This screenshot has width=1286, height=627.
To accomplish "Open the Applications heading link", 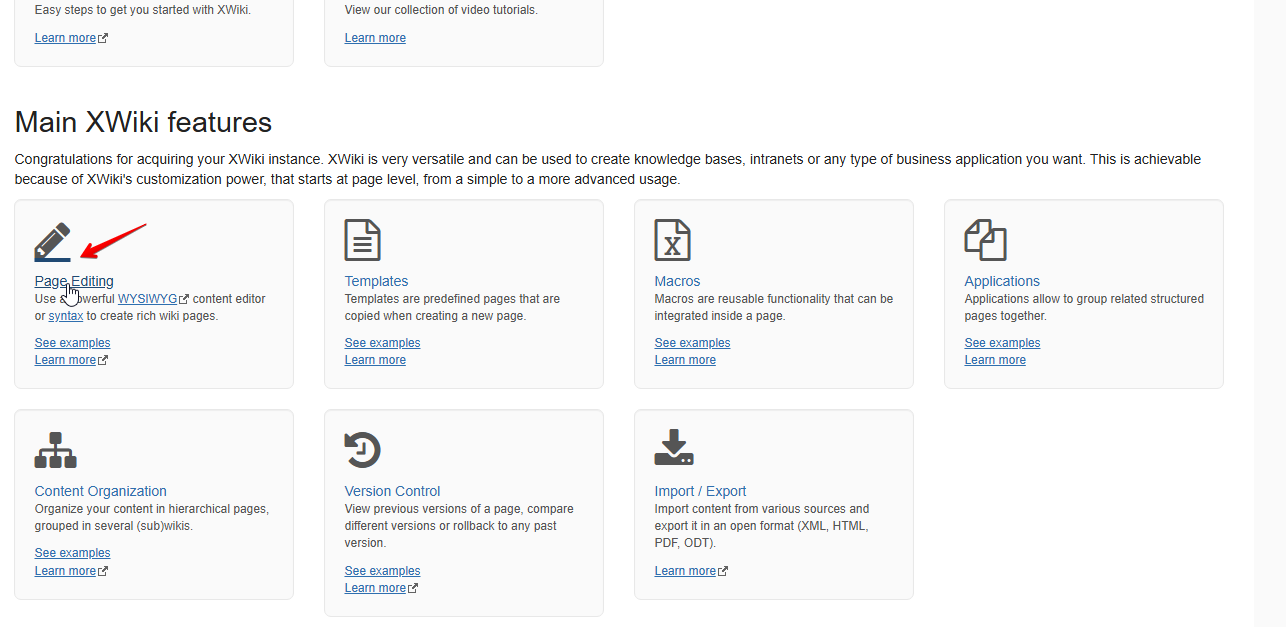I will click(1002, 281).
